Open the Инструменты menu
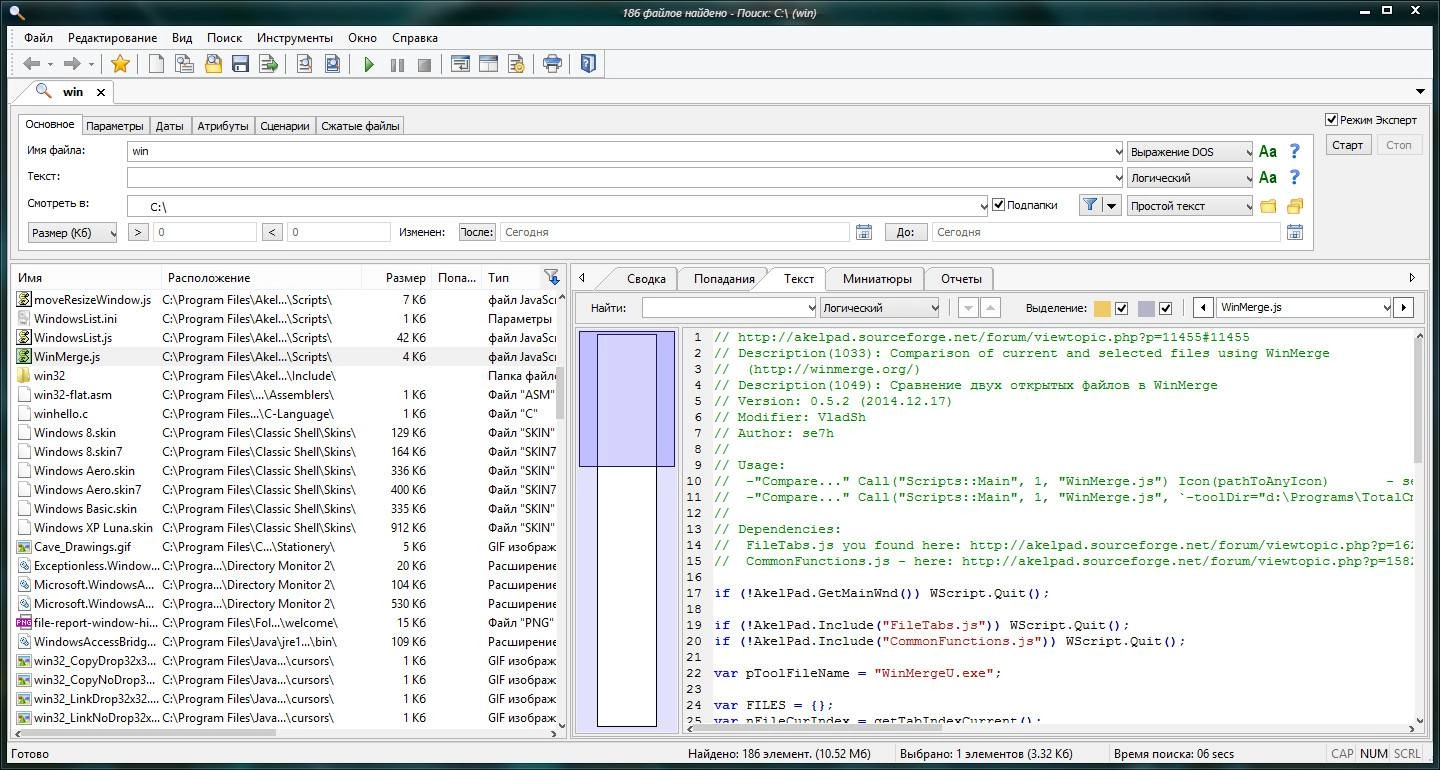 pyautogui.click(x=294, y=37)
